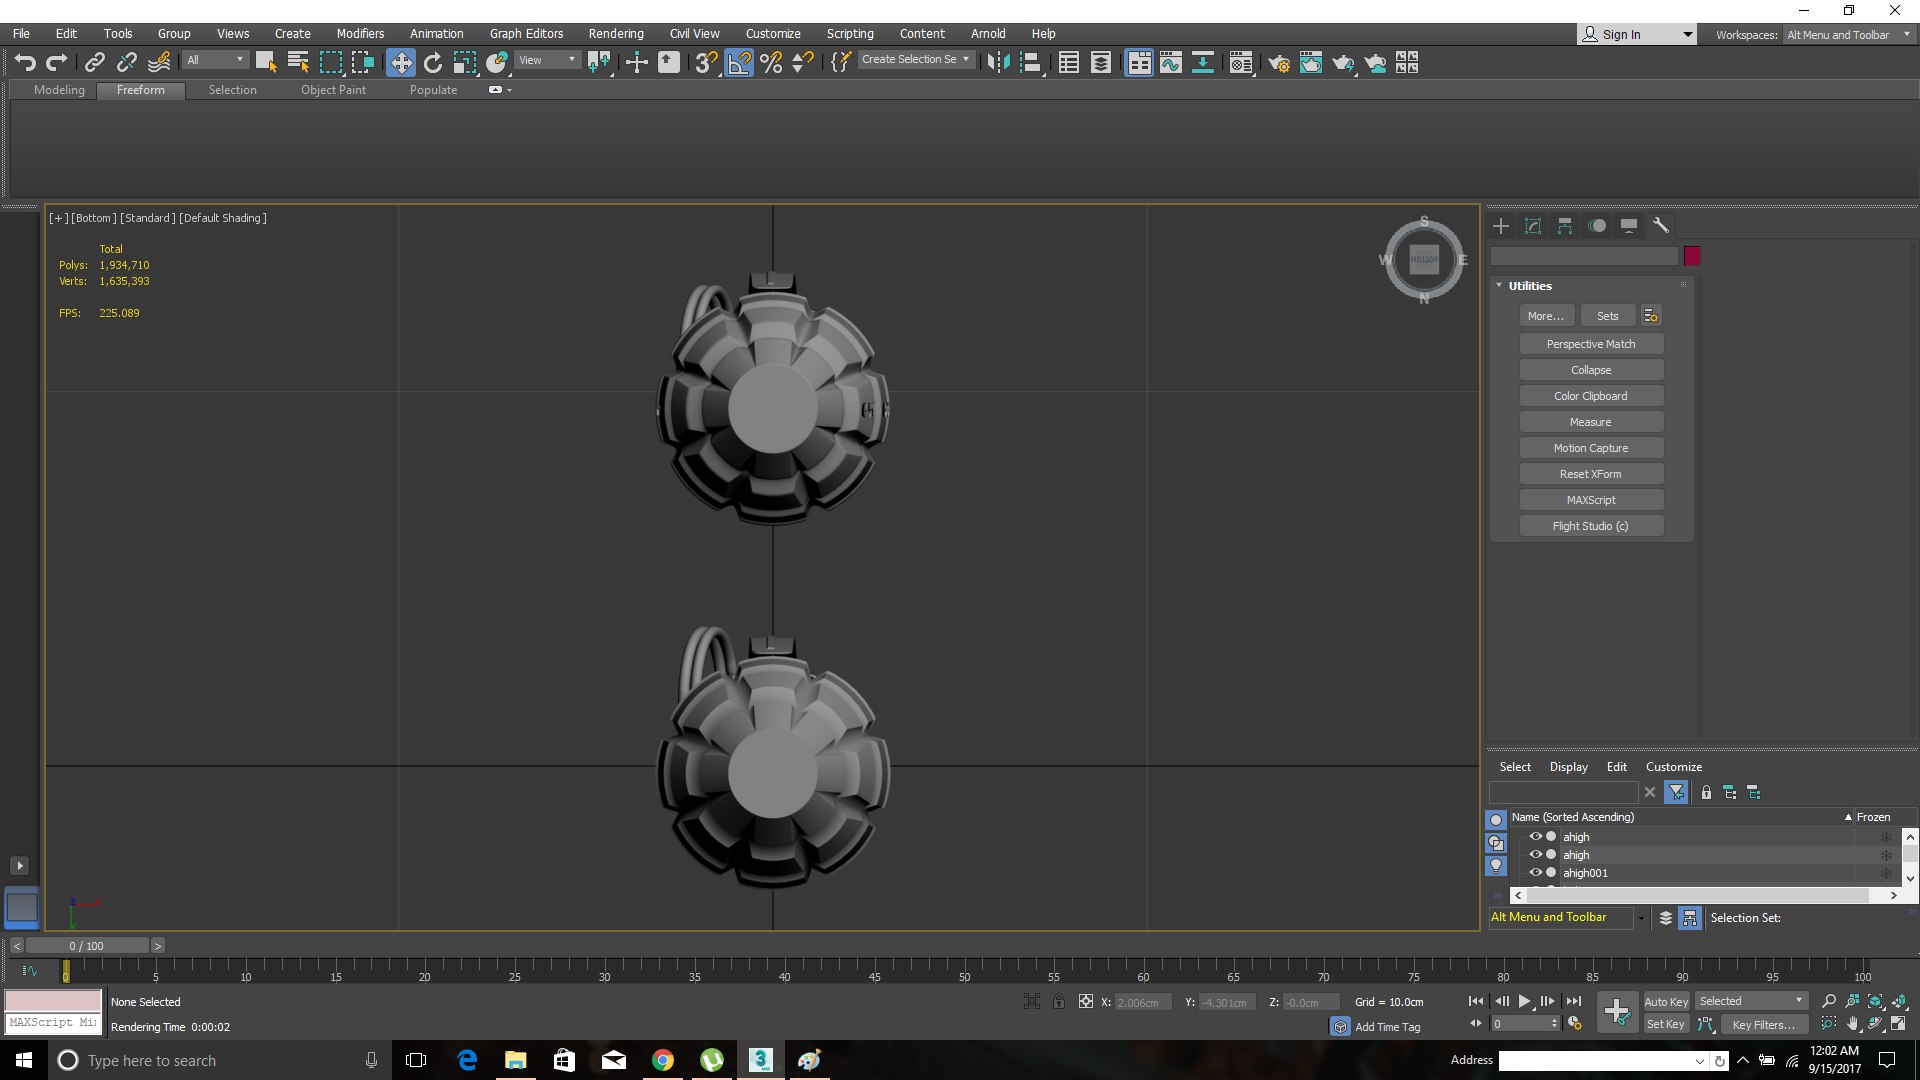Click the Mirror tool icon
Viewport: 1920px width, 1080px height.
click(x=998, y=63)
